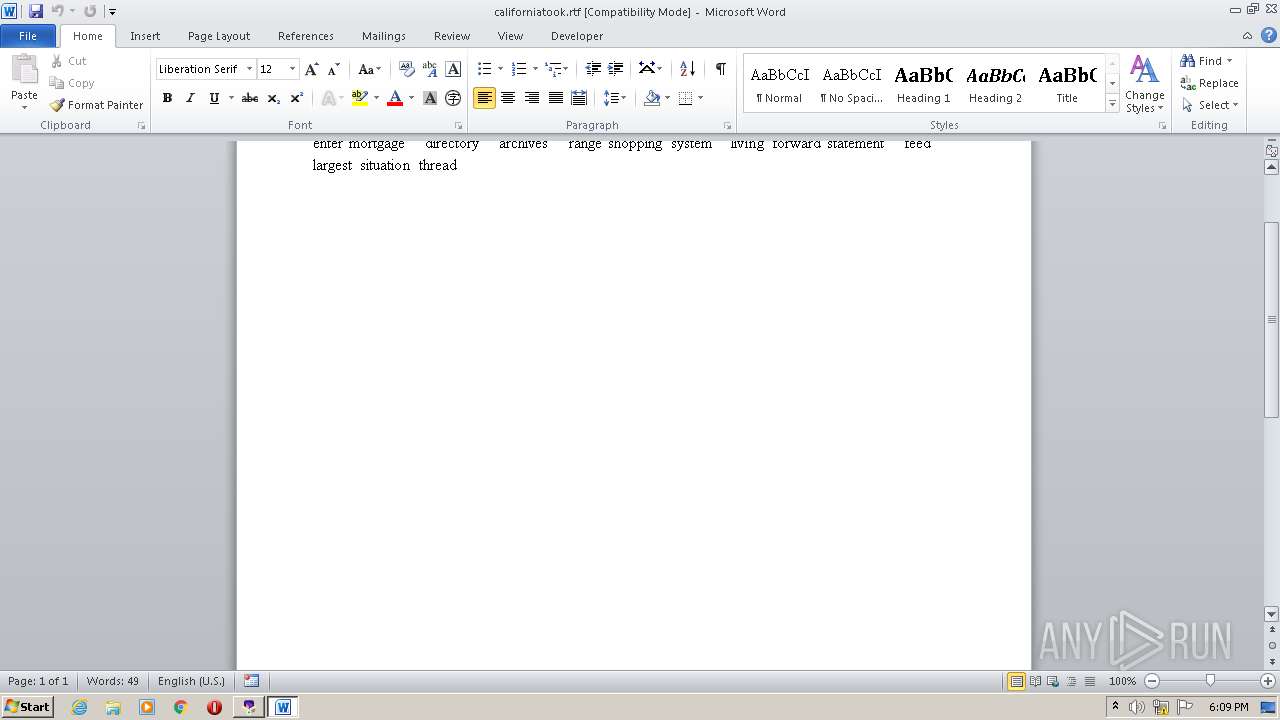Click the Character Border icon
Viewport: 1280px width, 720px height.
[x=453, y=69]
